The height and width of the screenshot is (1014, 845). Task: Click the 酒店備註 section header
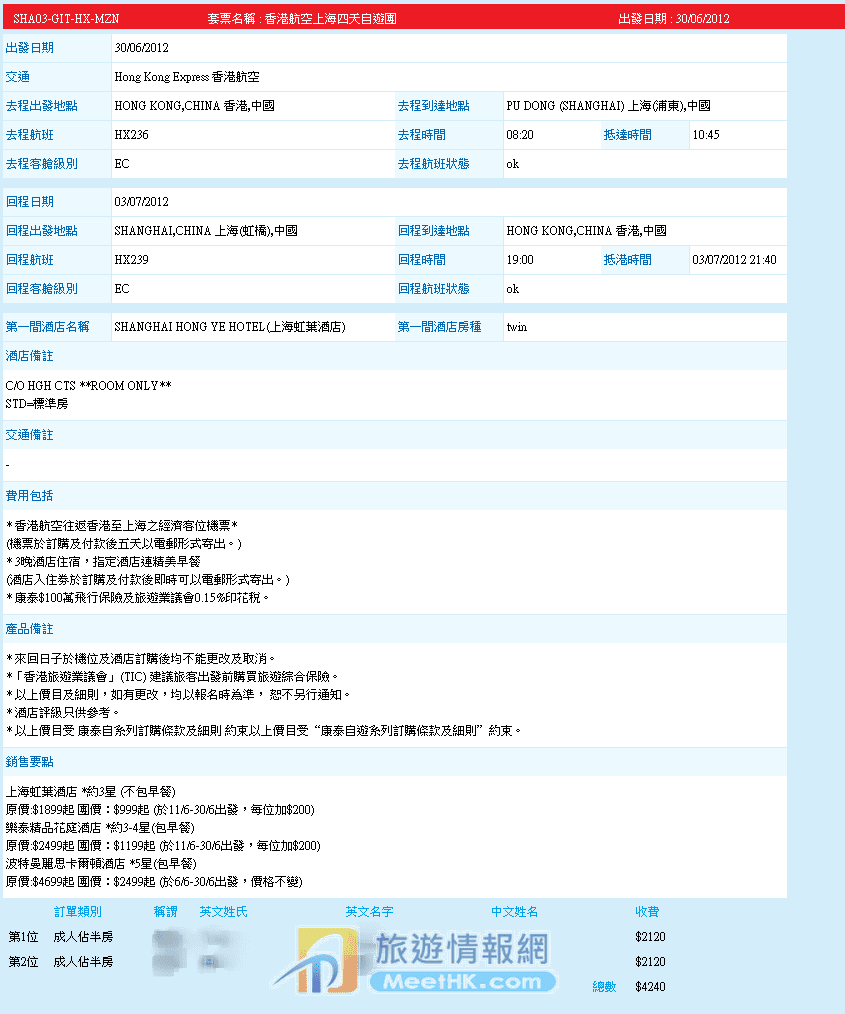30,356
